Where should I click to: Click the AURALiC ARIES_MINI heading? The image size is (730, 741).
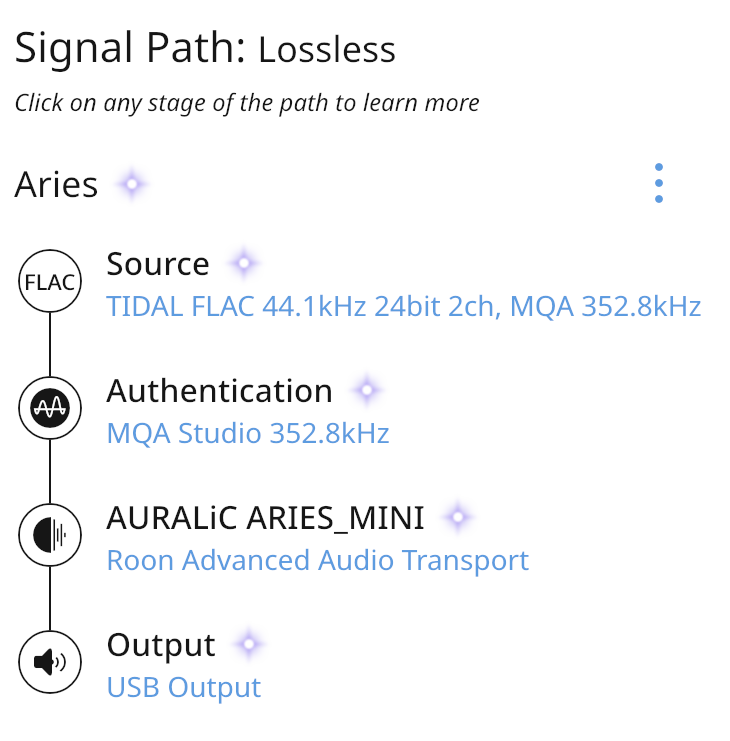[266, 518]
